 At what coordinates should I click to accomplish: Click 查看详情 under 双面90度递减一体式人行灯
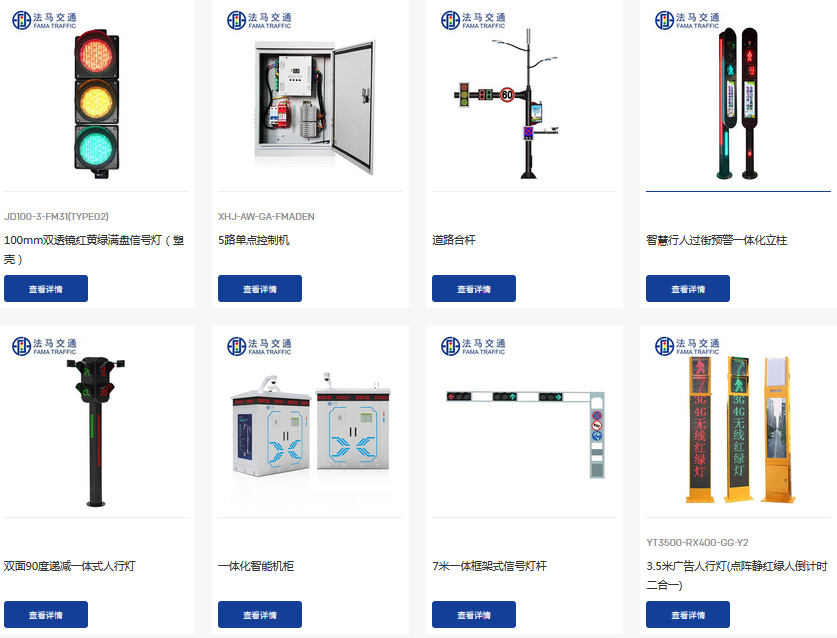point(46,615)
